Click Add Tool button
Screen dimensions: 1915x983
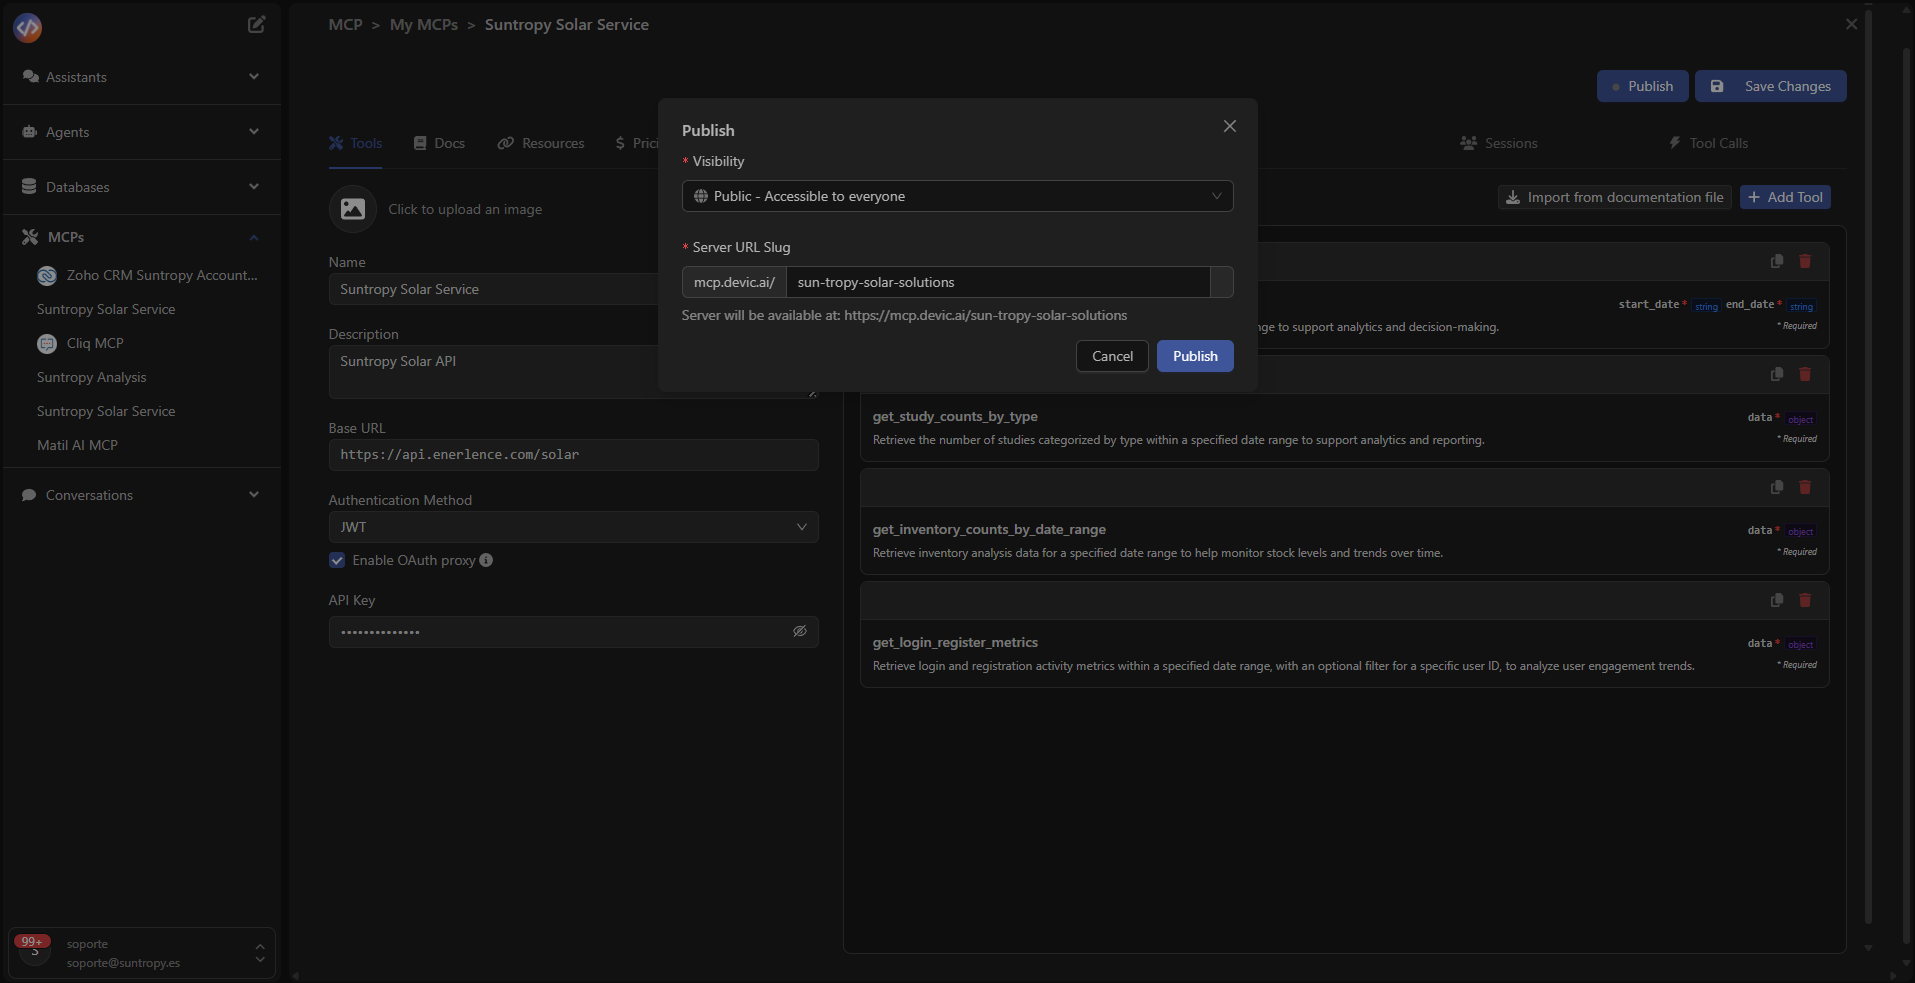pyautogui.click(x=1785, y=197)
